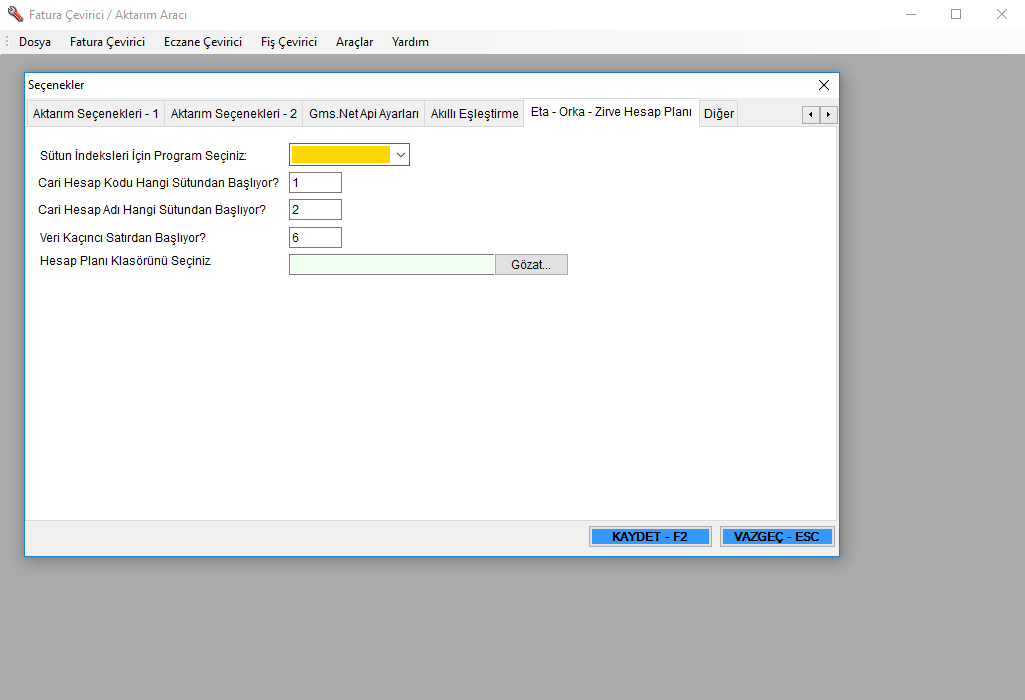
Task: Open the Eczane Çevirici menu
Action: point(203,42)
